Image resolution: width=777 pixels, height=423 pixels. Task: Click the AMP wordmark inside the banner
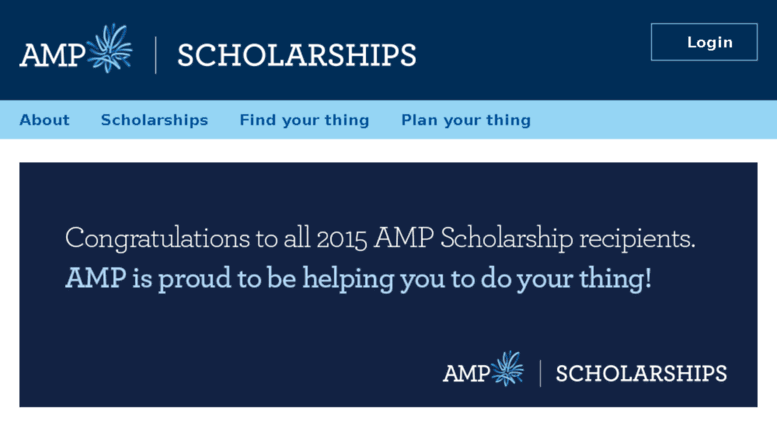(x=466, y=373)
